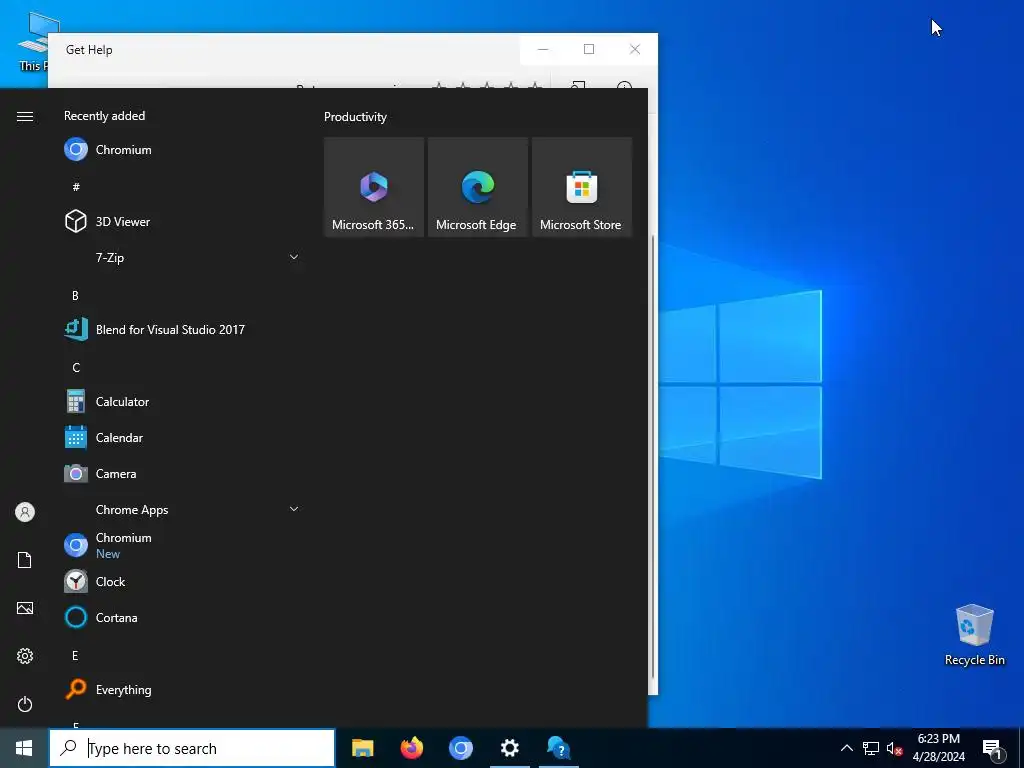1024x768 pixels.
Task: Open the Calendar app
Action: pyautogui.click(x=182, y=438)
